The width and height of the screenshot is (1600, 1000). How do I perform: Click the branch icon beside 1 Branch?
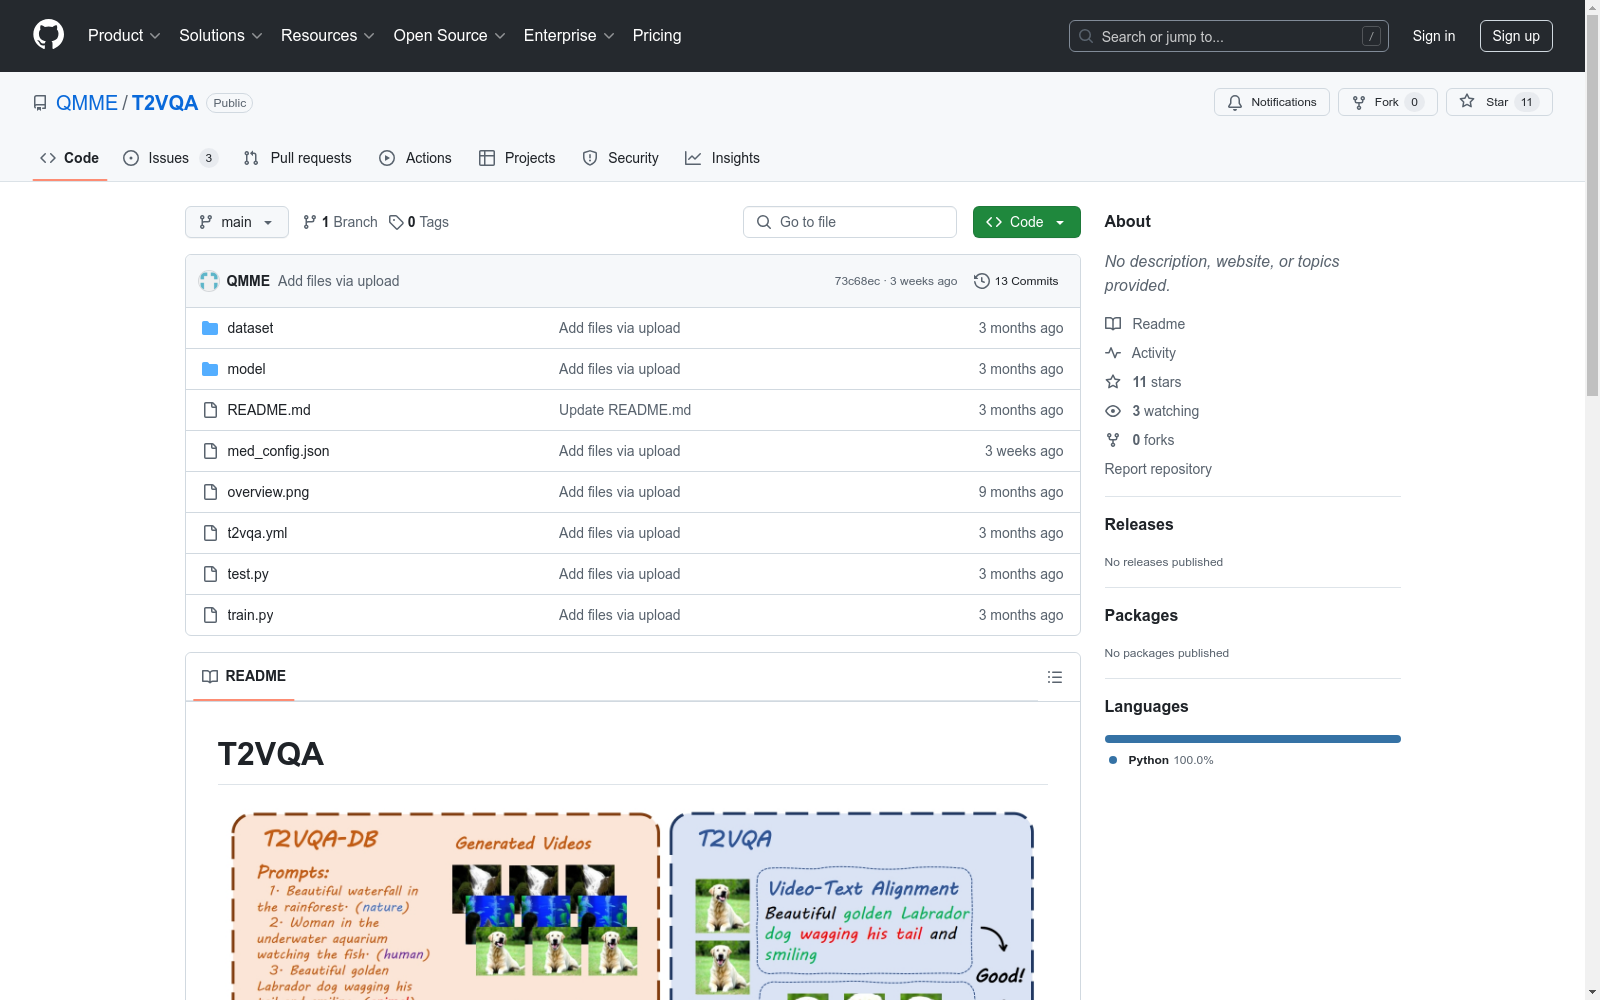click(x=310, y=222)
